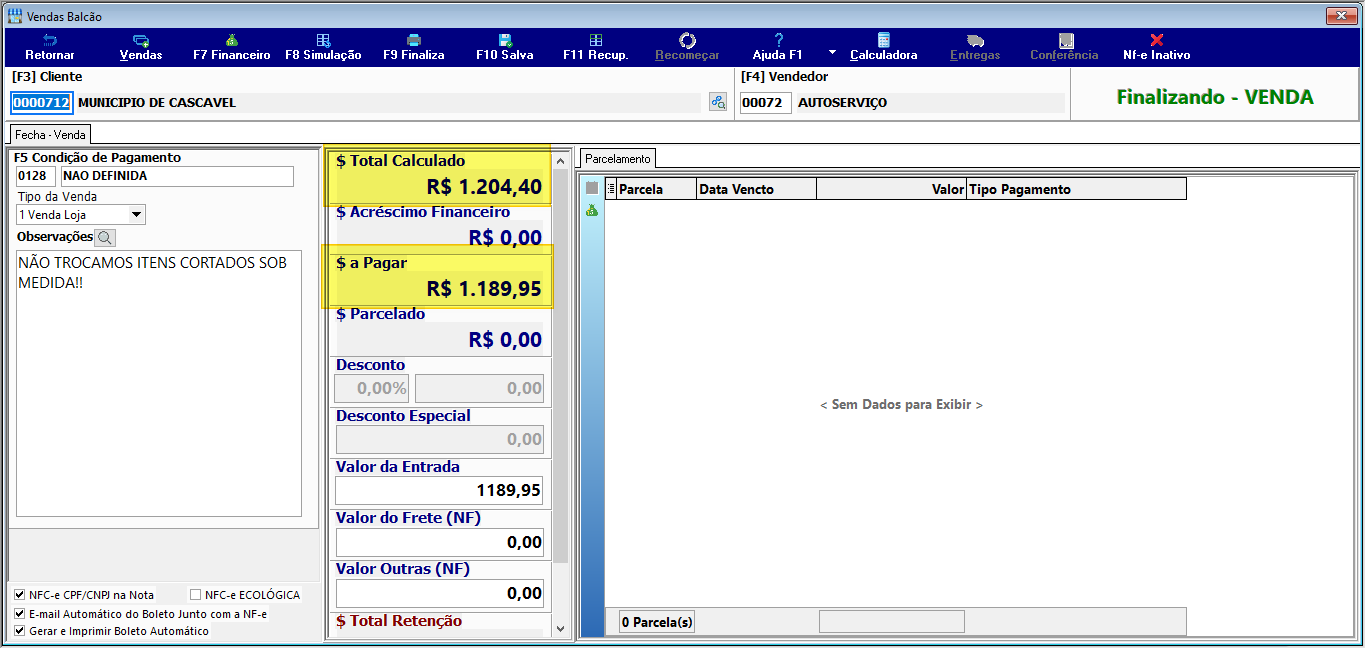Click the green money bag icon in the Parcelamento sidebar
Image resolution: width=1366 pixels, height=649 pixels.
(592, 210)
